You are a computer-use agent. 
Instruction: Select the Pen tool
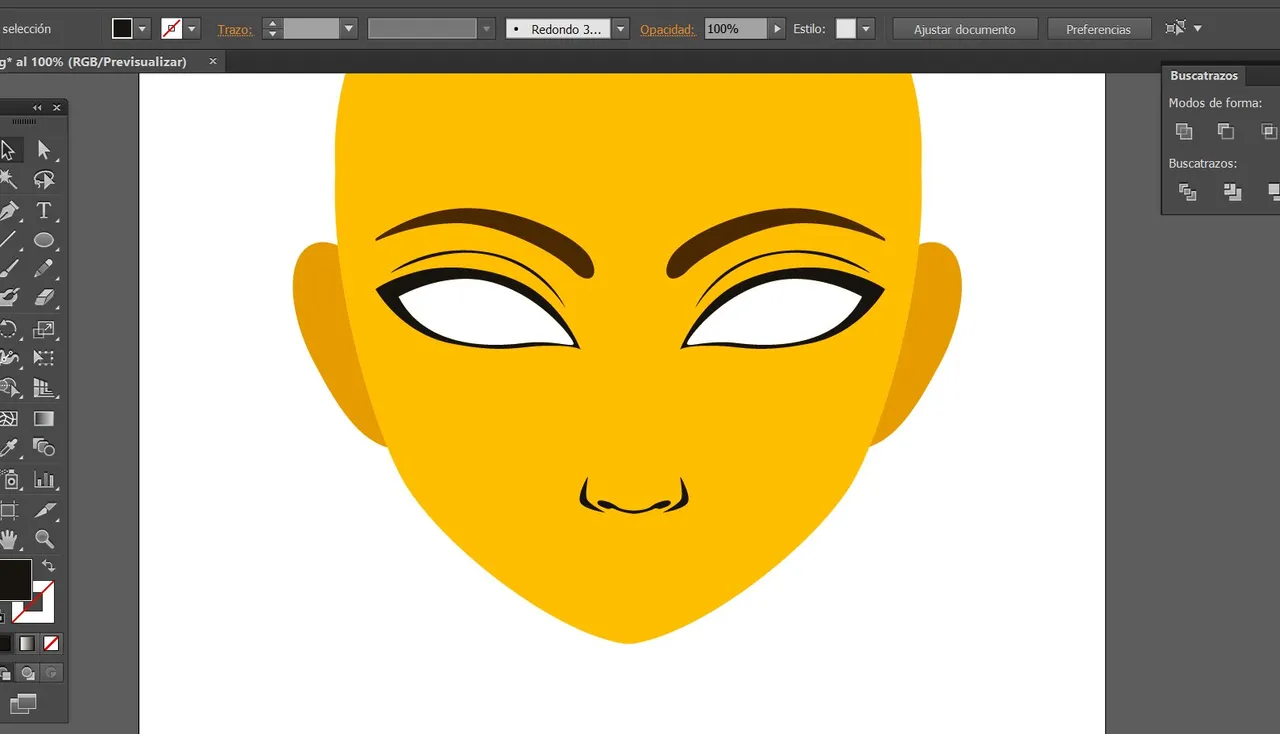pos(8,211)
